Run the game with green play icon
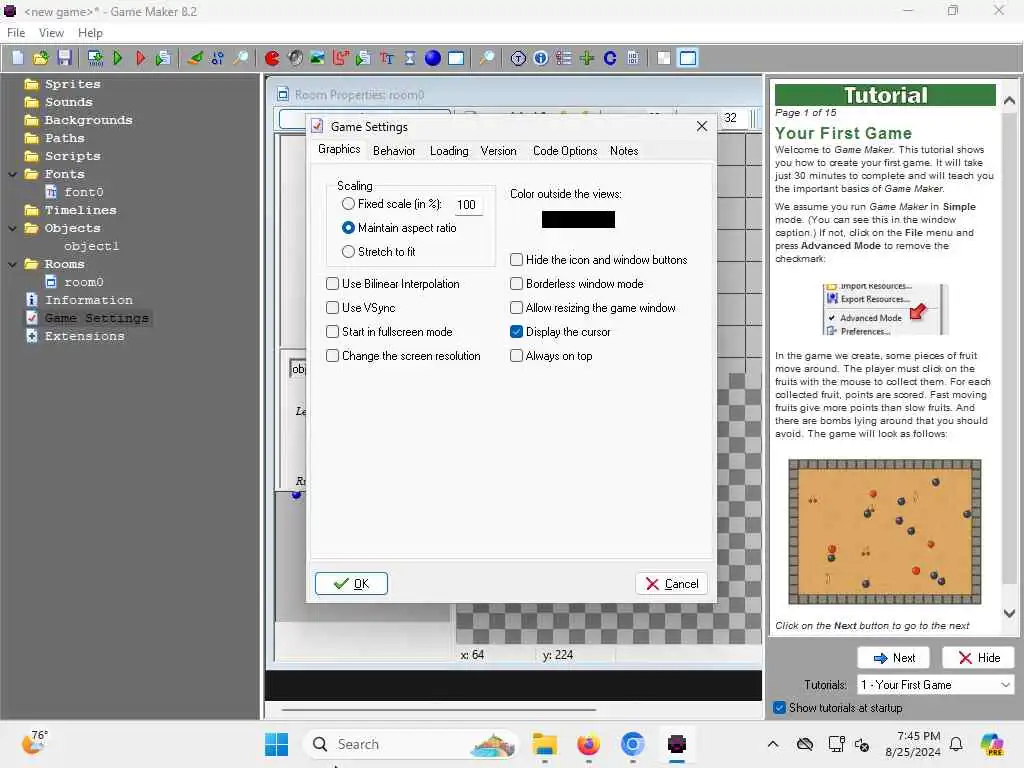 tap(118, 58)
